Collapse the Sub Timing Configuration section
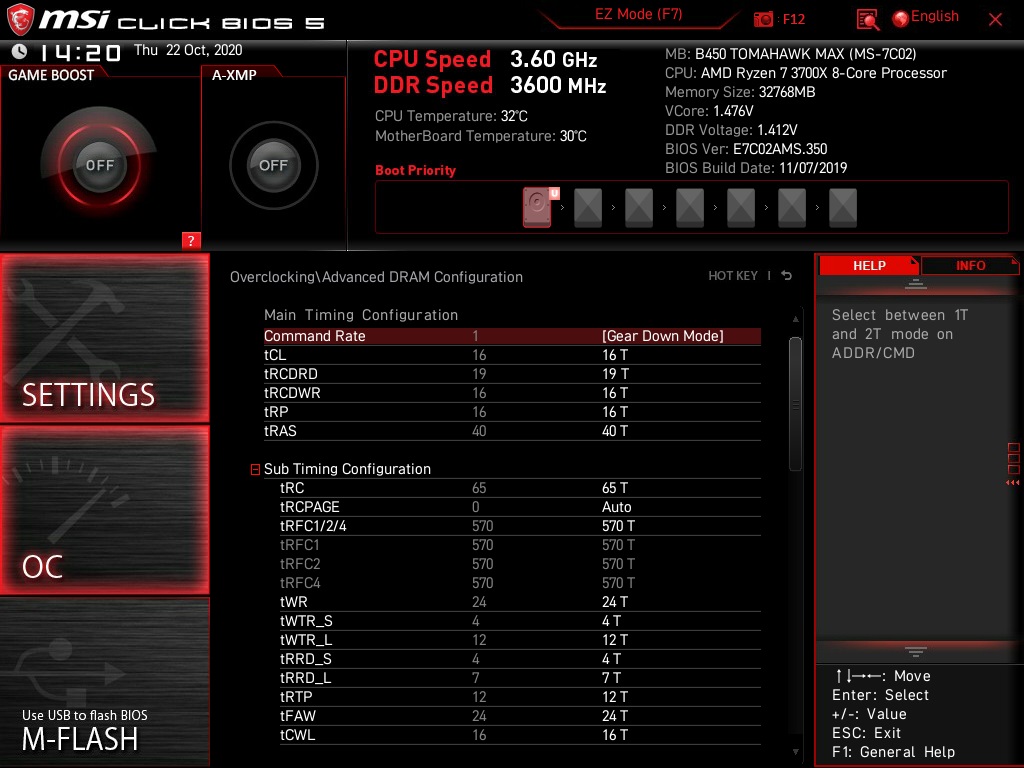1024x768 pixels. 254,469
